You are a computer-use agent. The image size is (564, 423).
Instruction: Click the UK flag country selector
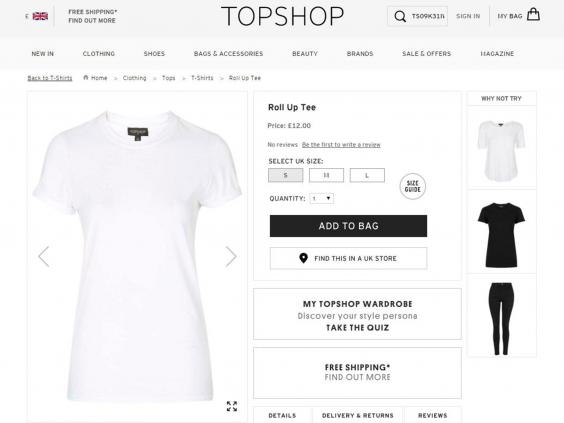(40, 16)
